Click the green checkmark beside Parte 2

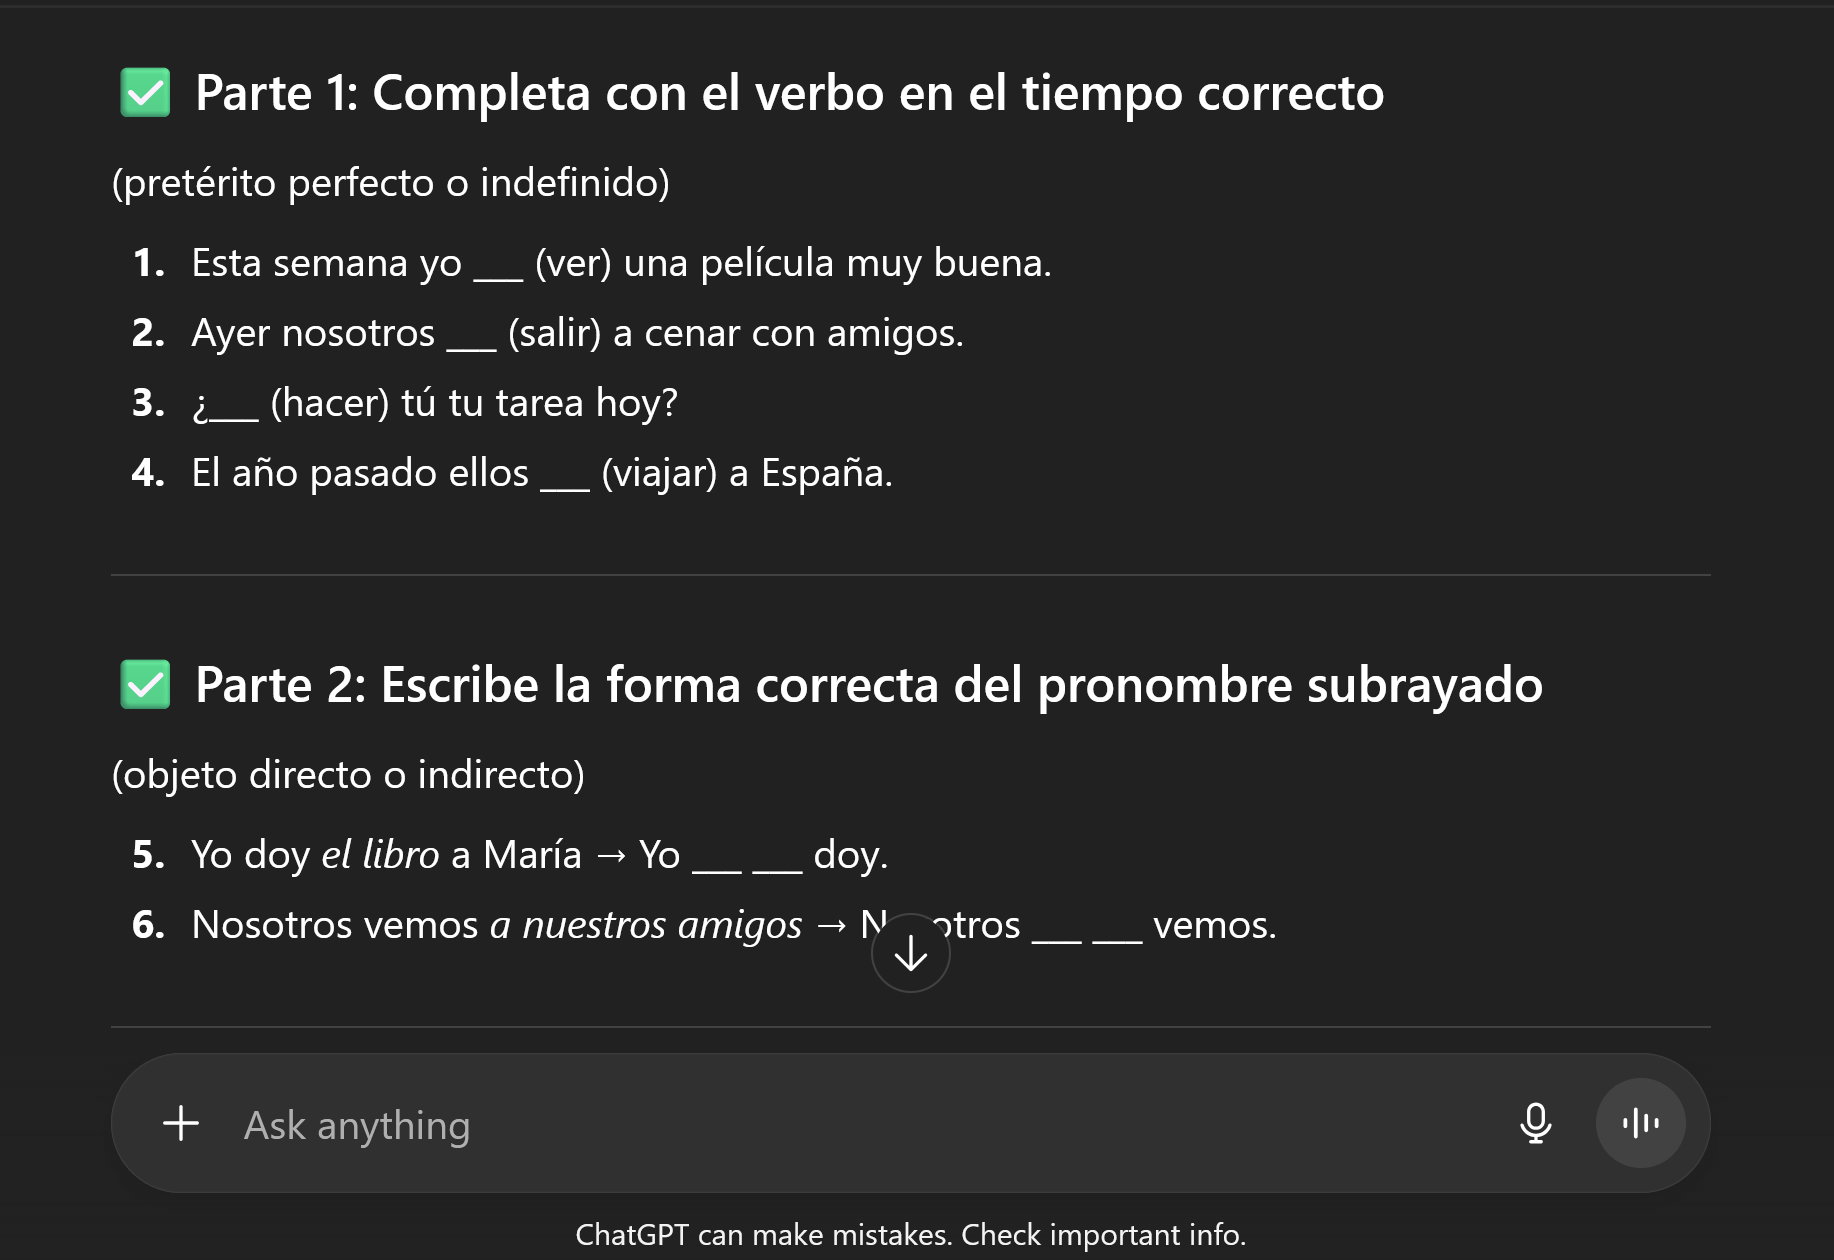click(x=145, y=685)
